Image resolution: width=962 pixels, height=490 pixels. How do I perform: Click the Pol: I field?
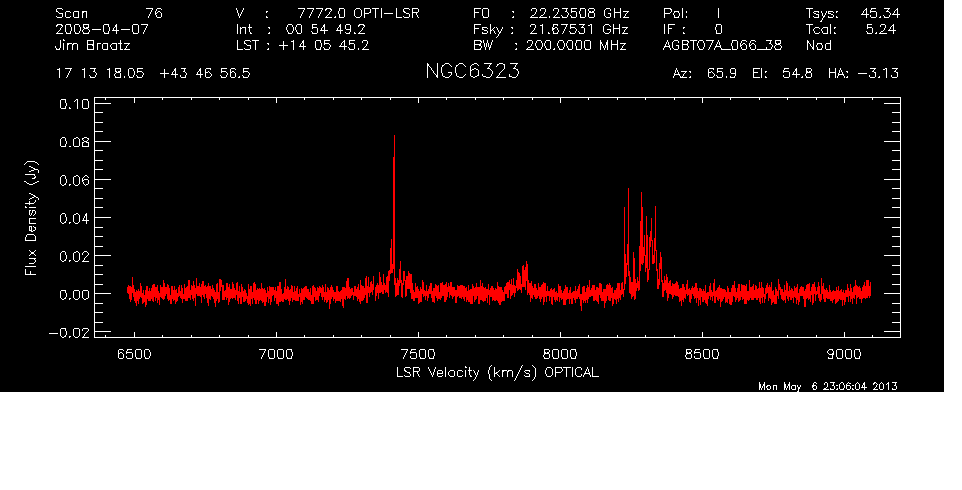coord(692,13)
